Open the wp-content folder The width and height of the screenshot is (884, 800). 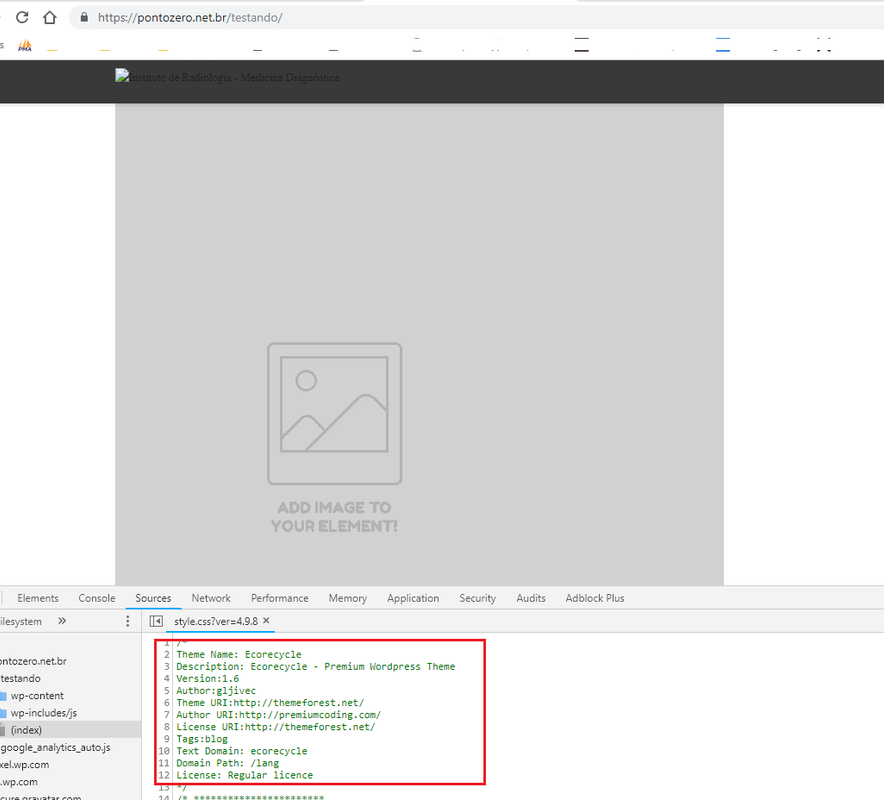pos(37,696)
